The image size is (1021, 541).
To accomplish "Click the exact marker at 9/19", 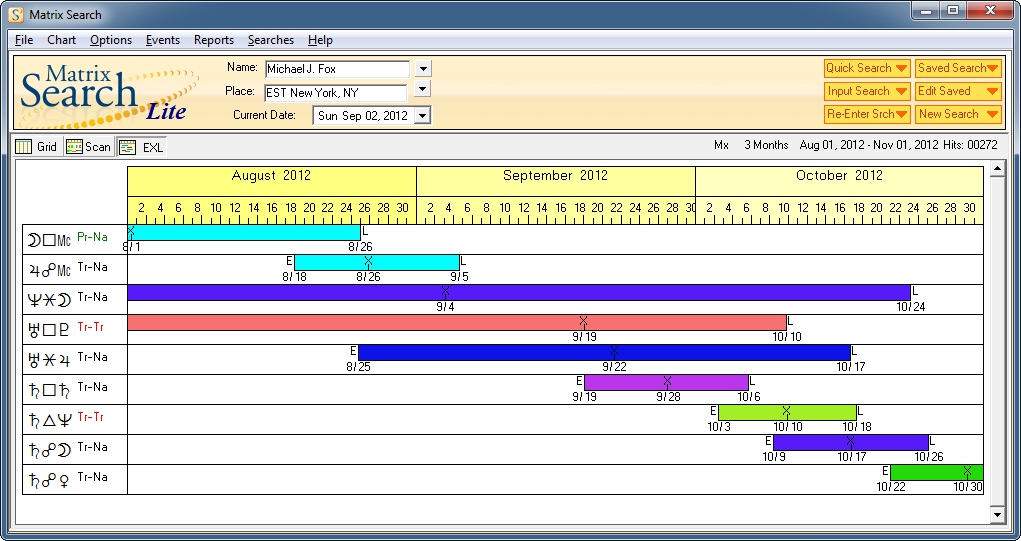I will pos(583,320).
